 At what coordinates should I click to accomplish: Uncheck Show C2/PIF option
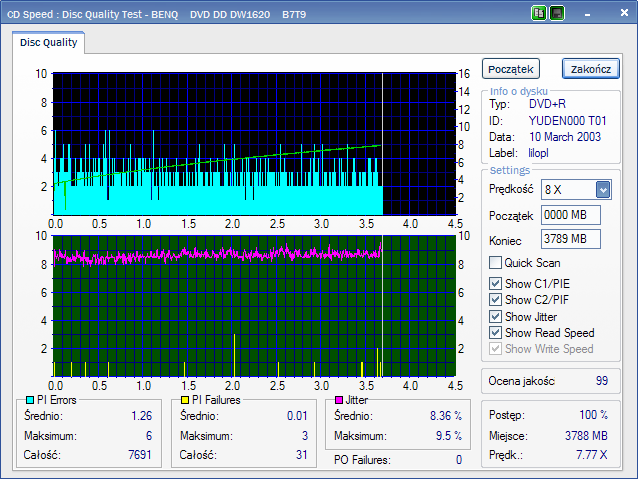click(x=495, y=300)
